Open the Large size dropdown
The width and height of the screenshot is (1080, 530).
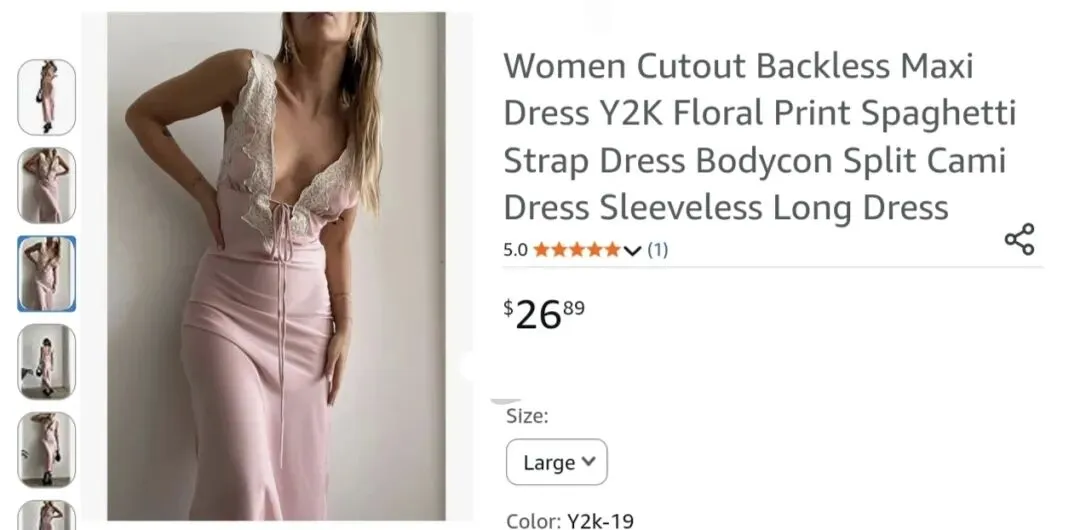pos(557,462)
